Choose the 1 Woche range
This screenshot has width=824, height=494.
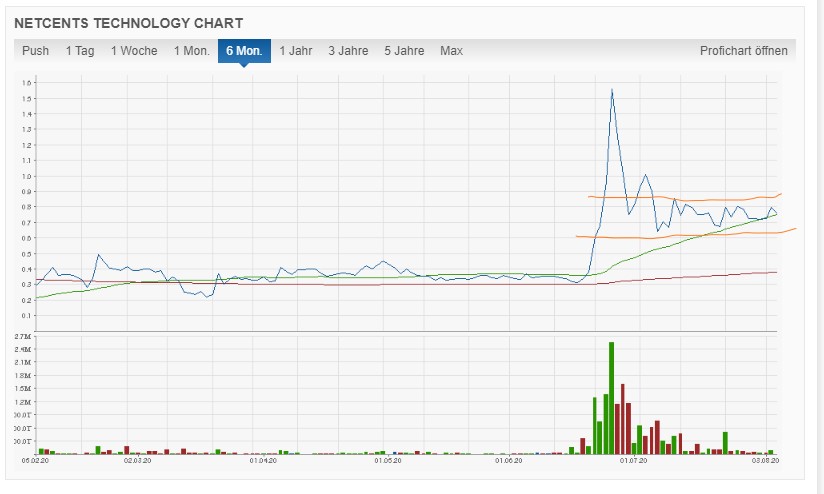pyautogui.click(x=134, y=51)
